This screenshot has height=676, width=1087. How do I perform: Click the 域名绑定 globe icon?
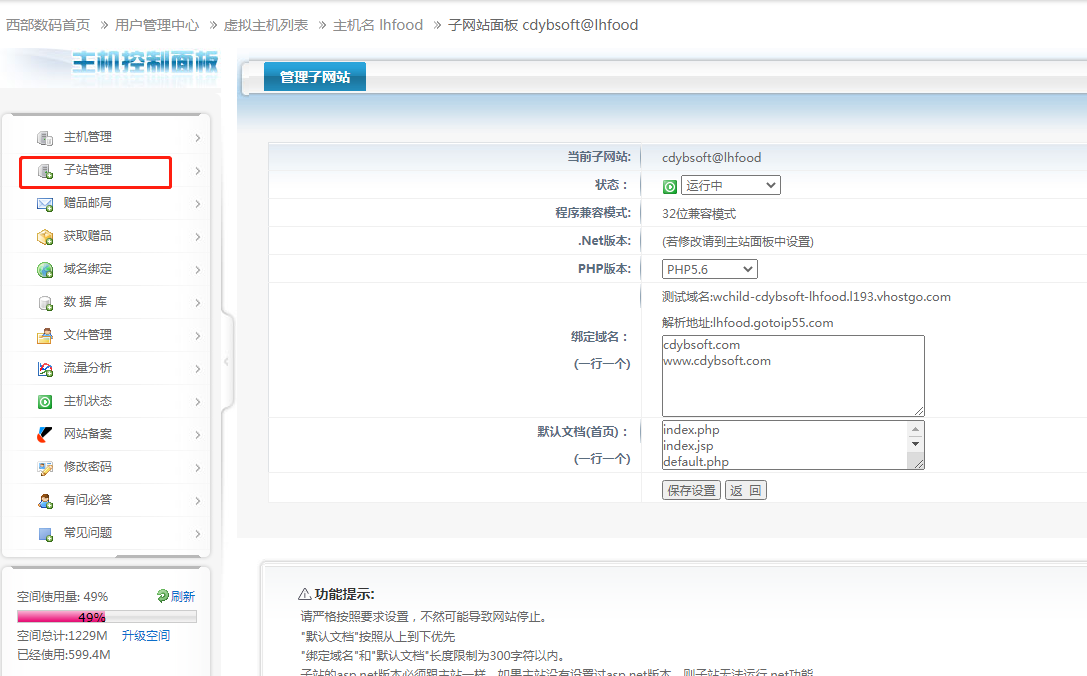click(x=45, y=270)
